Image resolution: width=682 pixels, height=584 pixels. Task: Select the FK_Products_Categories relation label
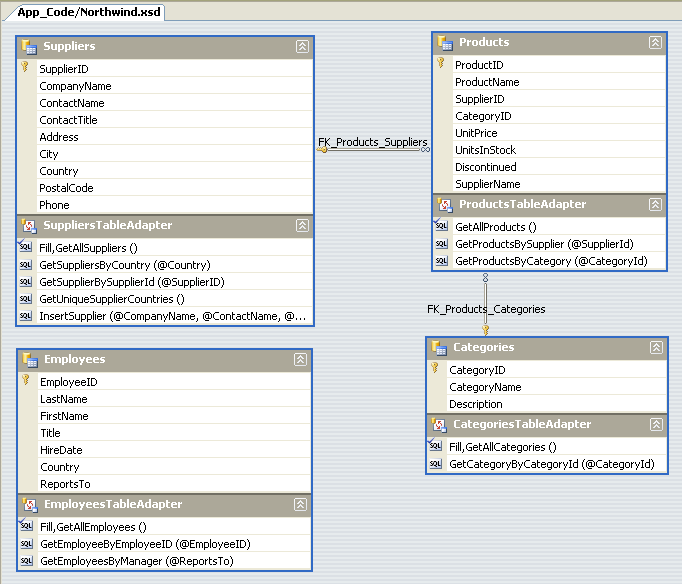coord(486,309)
